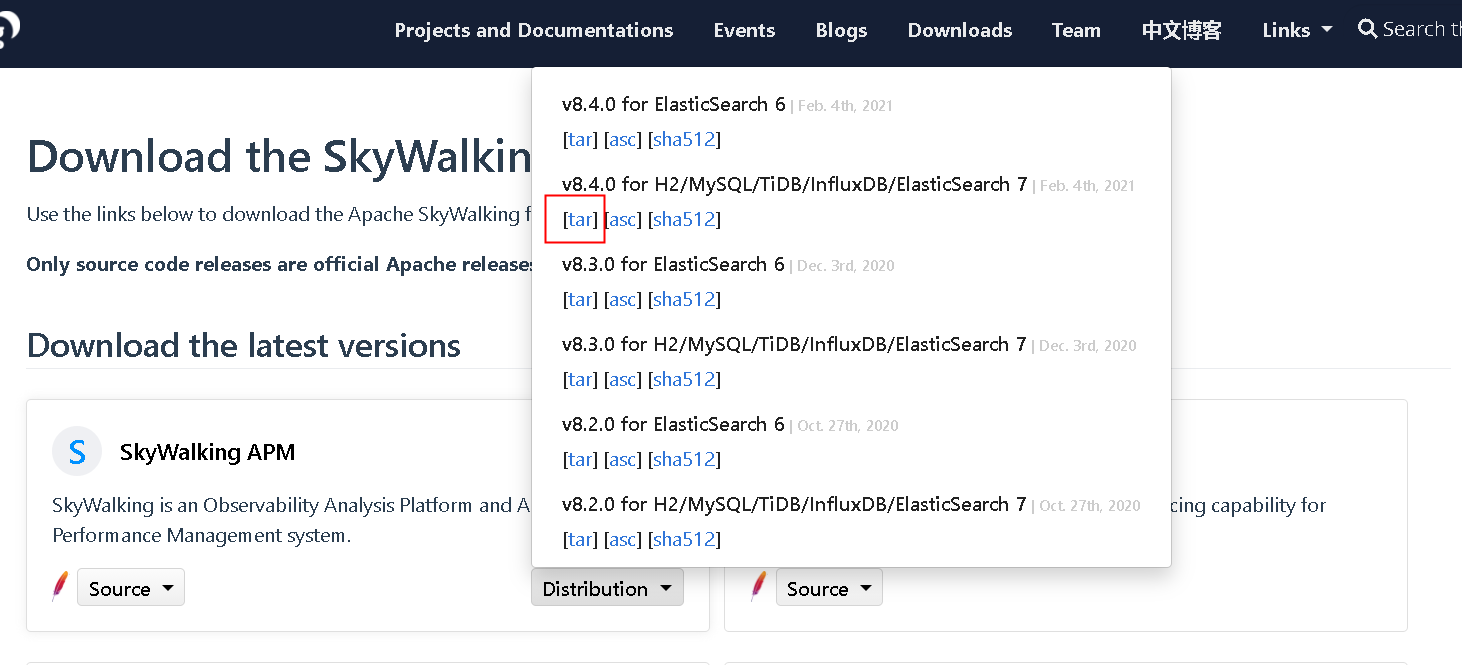Click the Apache feather icon beside right Source
1462x665 pixels.
coord(759,587)
